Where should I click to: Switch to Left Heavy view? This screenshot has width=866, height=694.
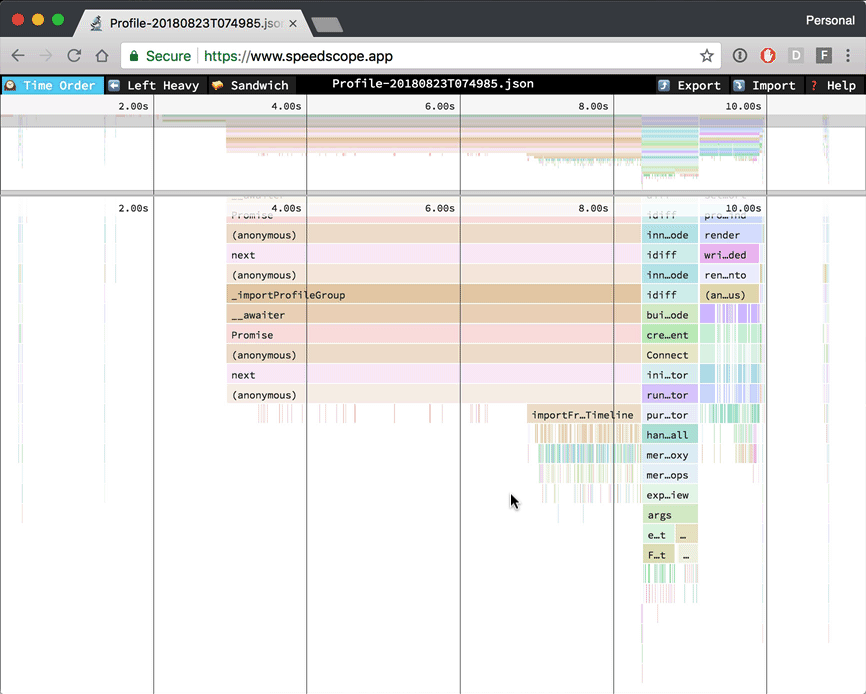(x=154, y=86)
